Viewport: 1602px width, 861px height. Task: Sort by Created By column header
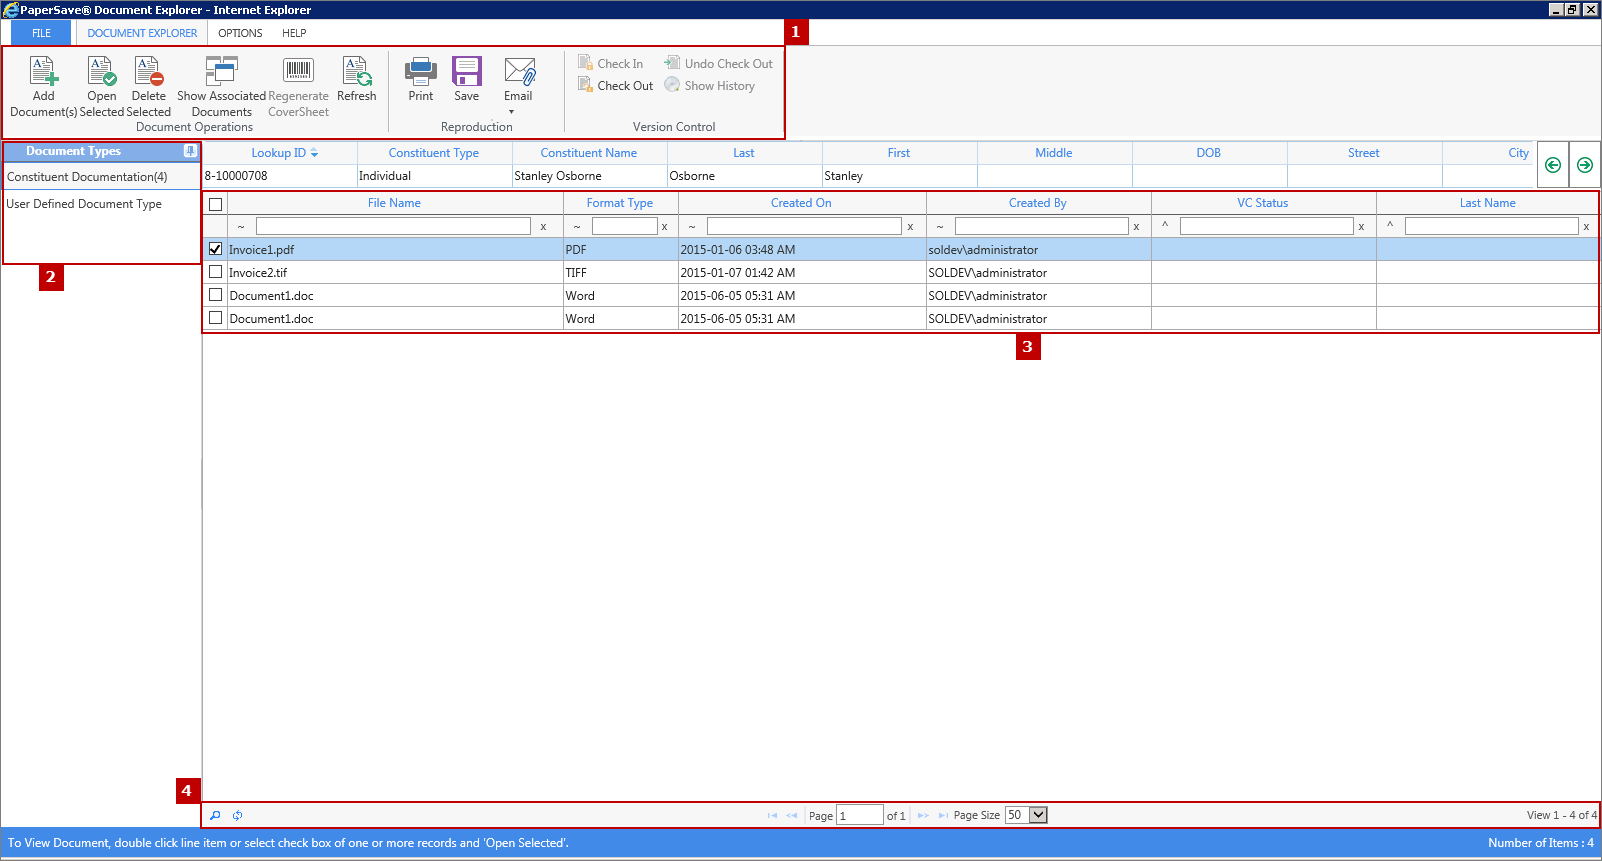point(1038,203)
